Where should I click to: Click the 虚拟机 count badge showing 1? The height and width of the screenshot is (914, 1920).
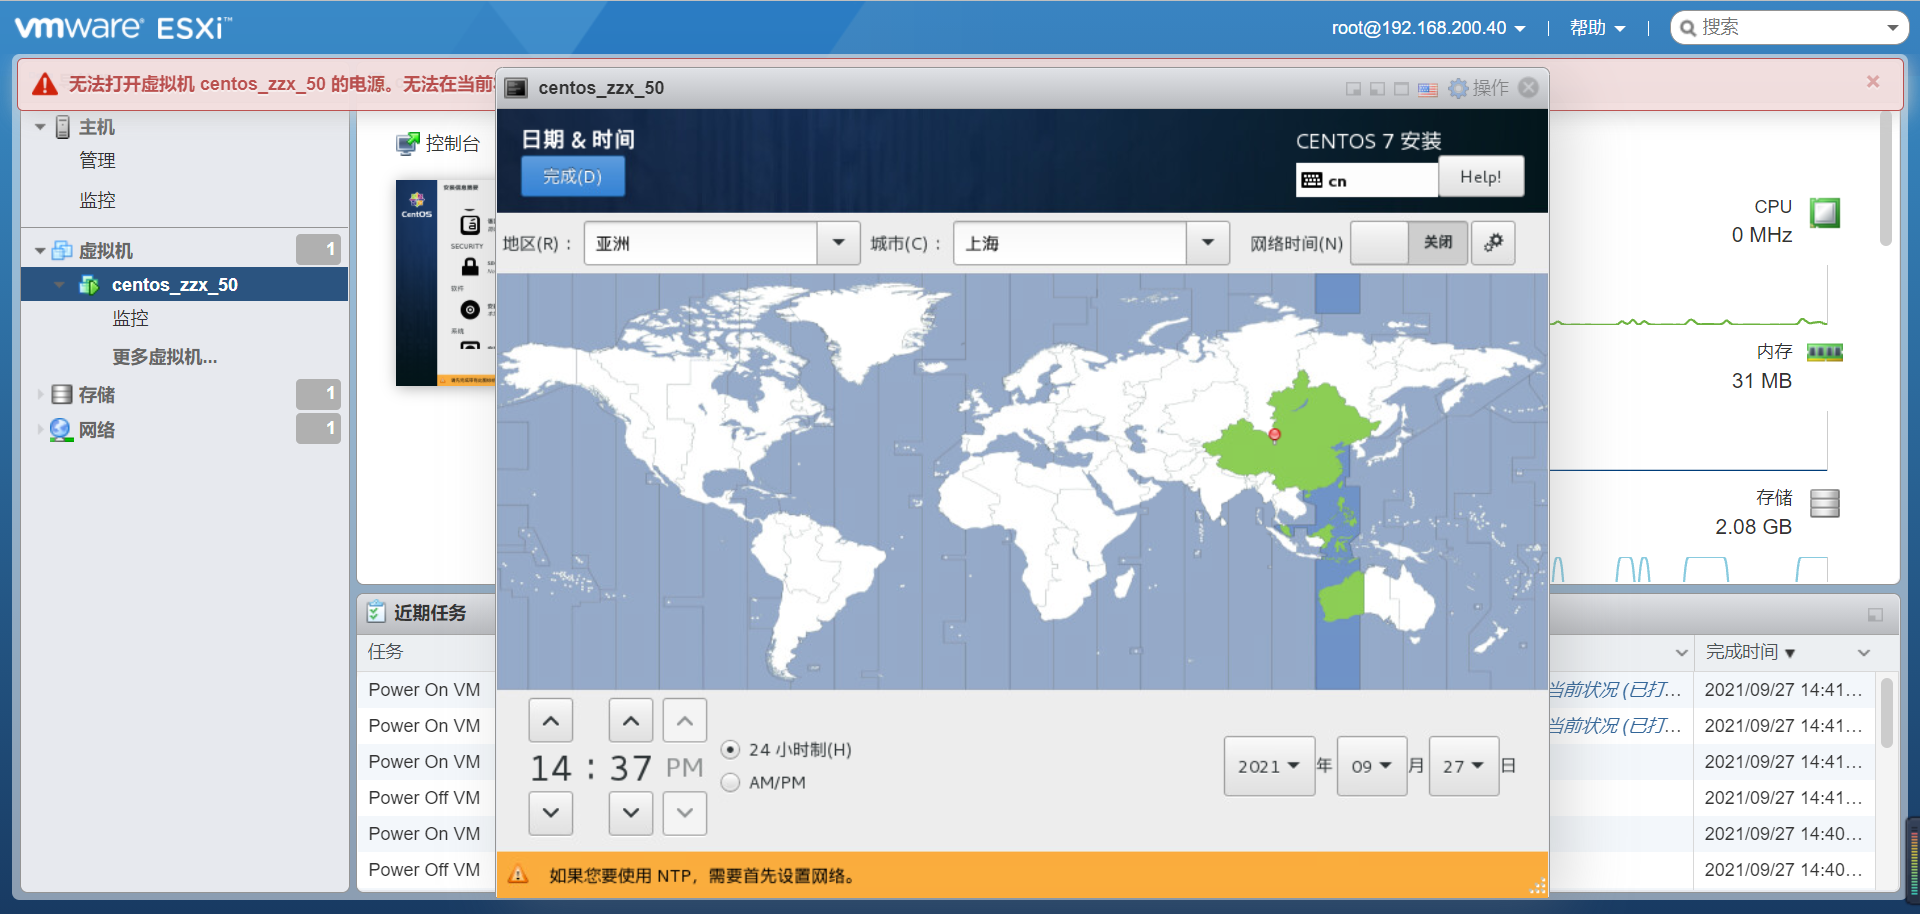(x=319, y=250)
